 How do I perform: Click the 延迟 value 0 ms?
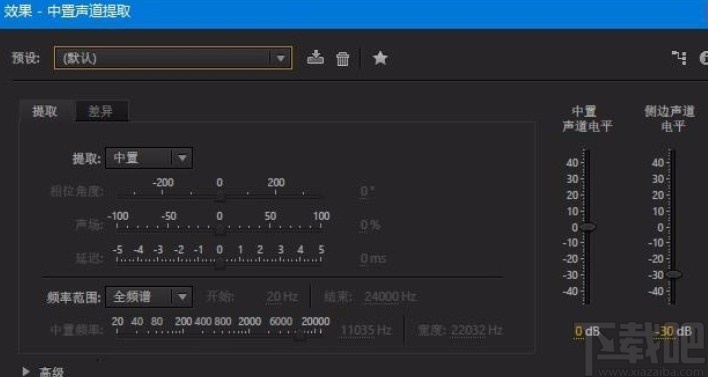[x=373, y=258]
